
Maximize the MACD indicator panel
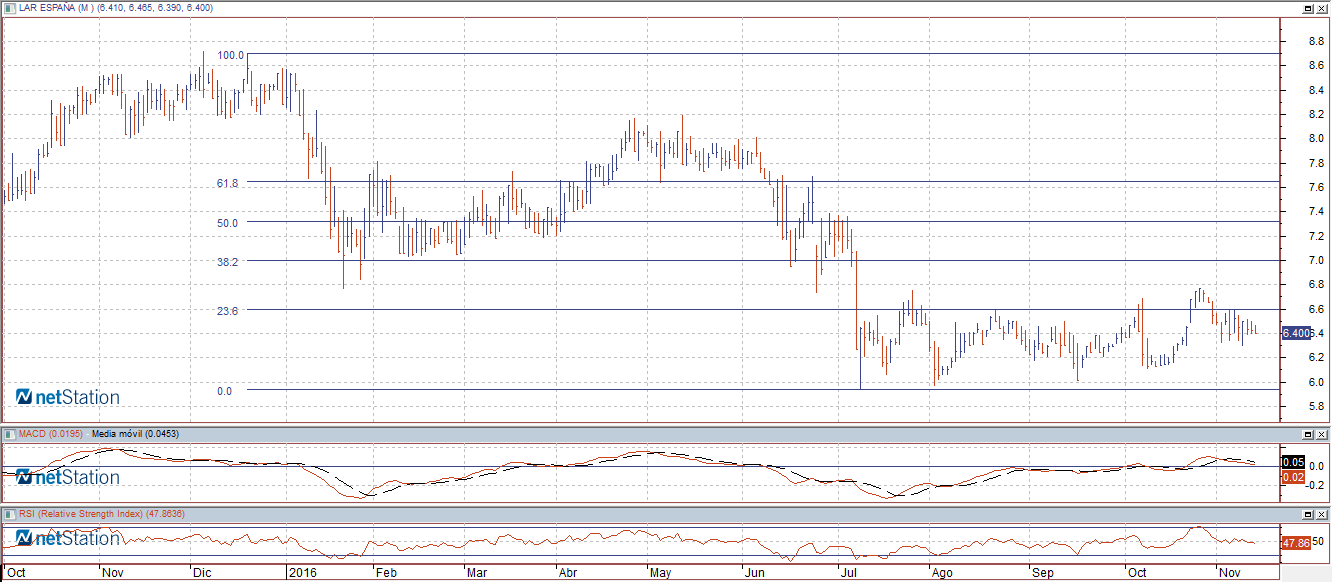1308,434
